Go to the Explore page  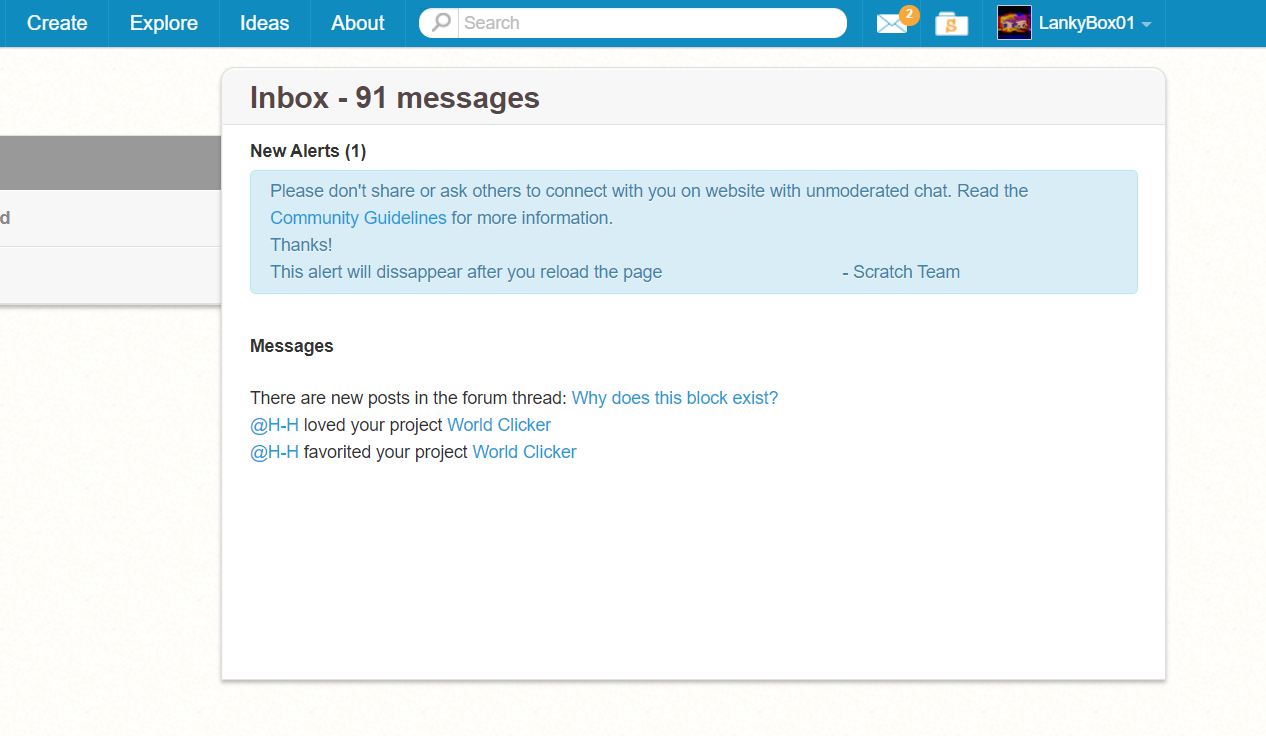[x=164, y=23]
